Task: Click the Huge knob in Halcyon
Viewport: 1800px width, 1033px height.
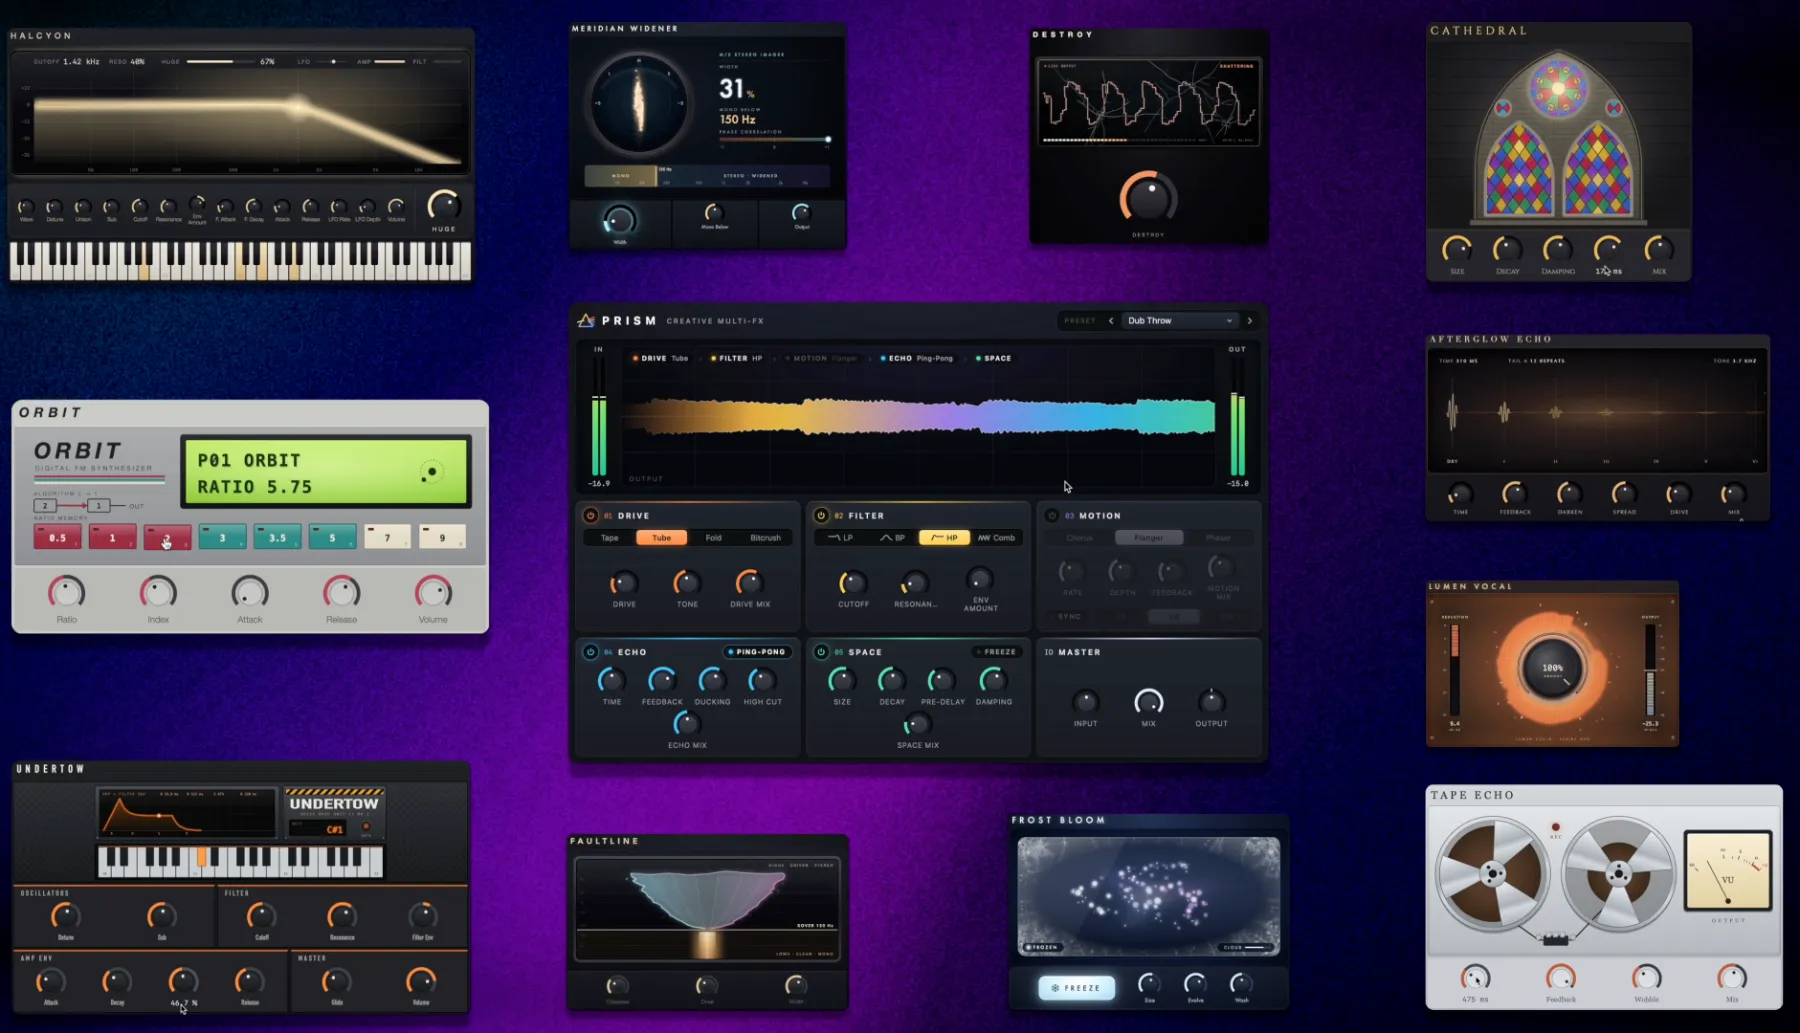Action: click(x=444, y=206)
